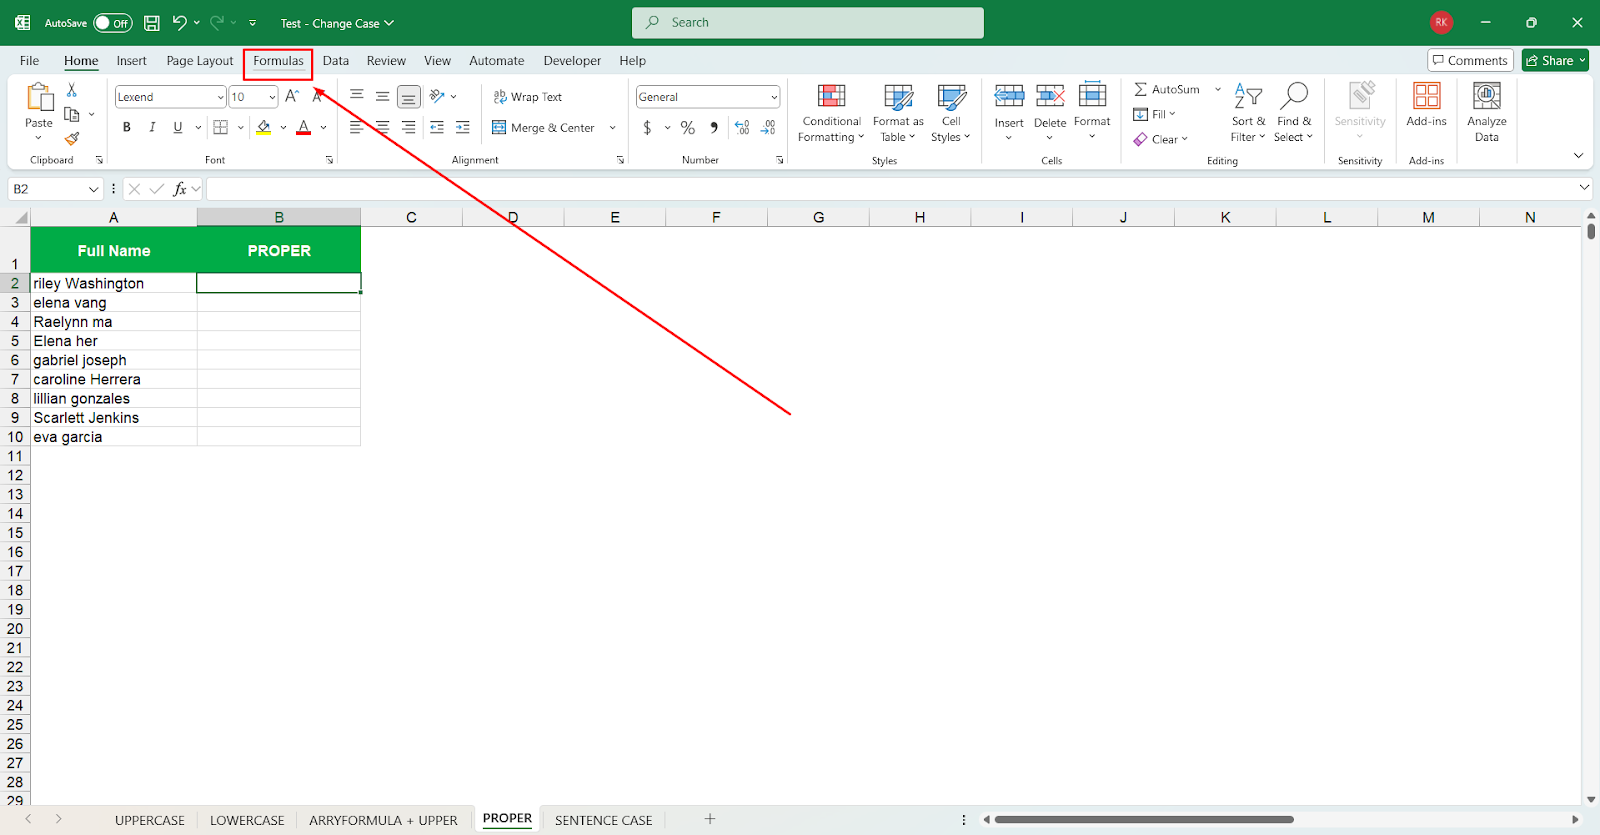The height and width of the screenshot is (835, 1600).
Task: Click the Analyze Data icon
Action: click(x=1487, y=96)
